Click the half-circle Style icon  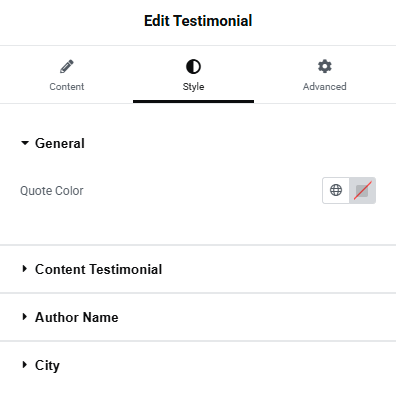193,66
